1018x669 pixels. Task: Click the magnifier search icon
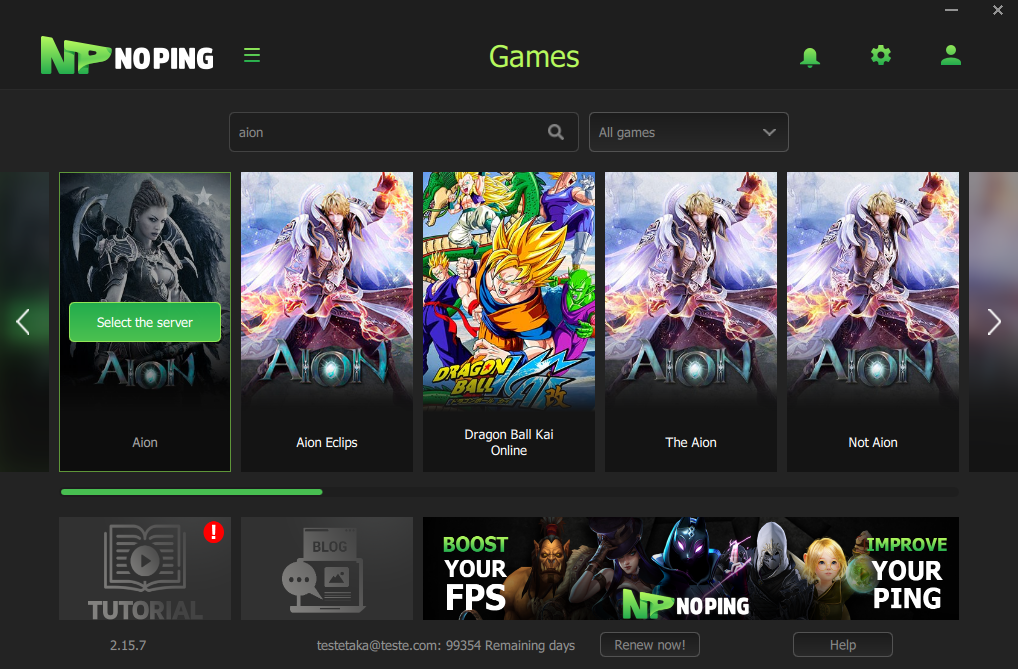[556, 132]
